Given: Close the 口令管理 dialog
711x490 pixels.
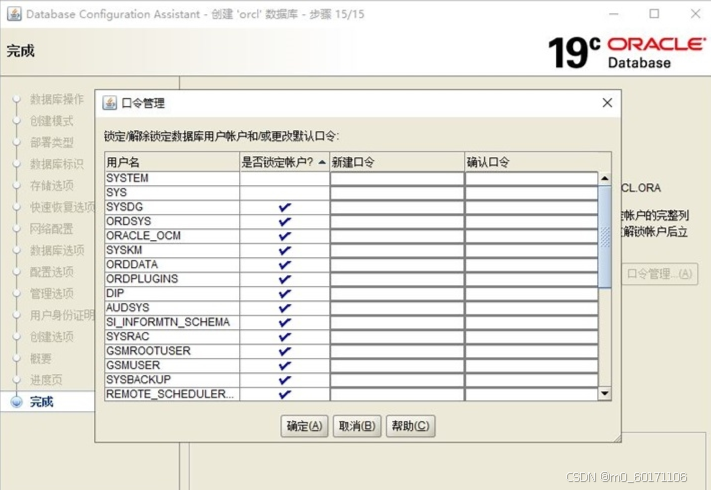Looking at the screenshot, I should pyautogui.click(x=607, y=103).
